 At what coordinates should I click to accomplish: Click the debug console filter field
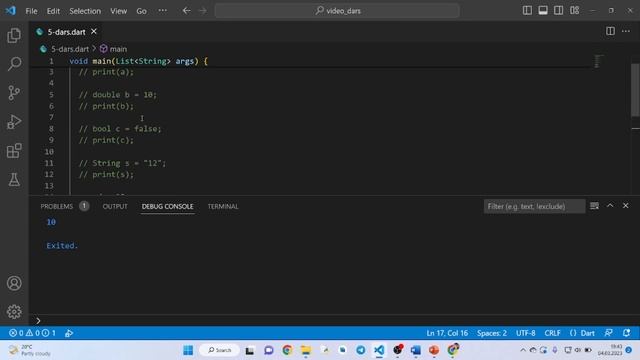click(534, 206)
